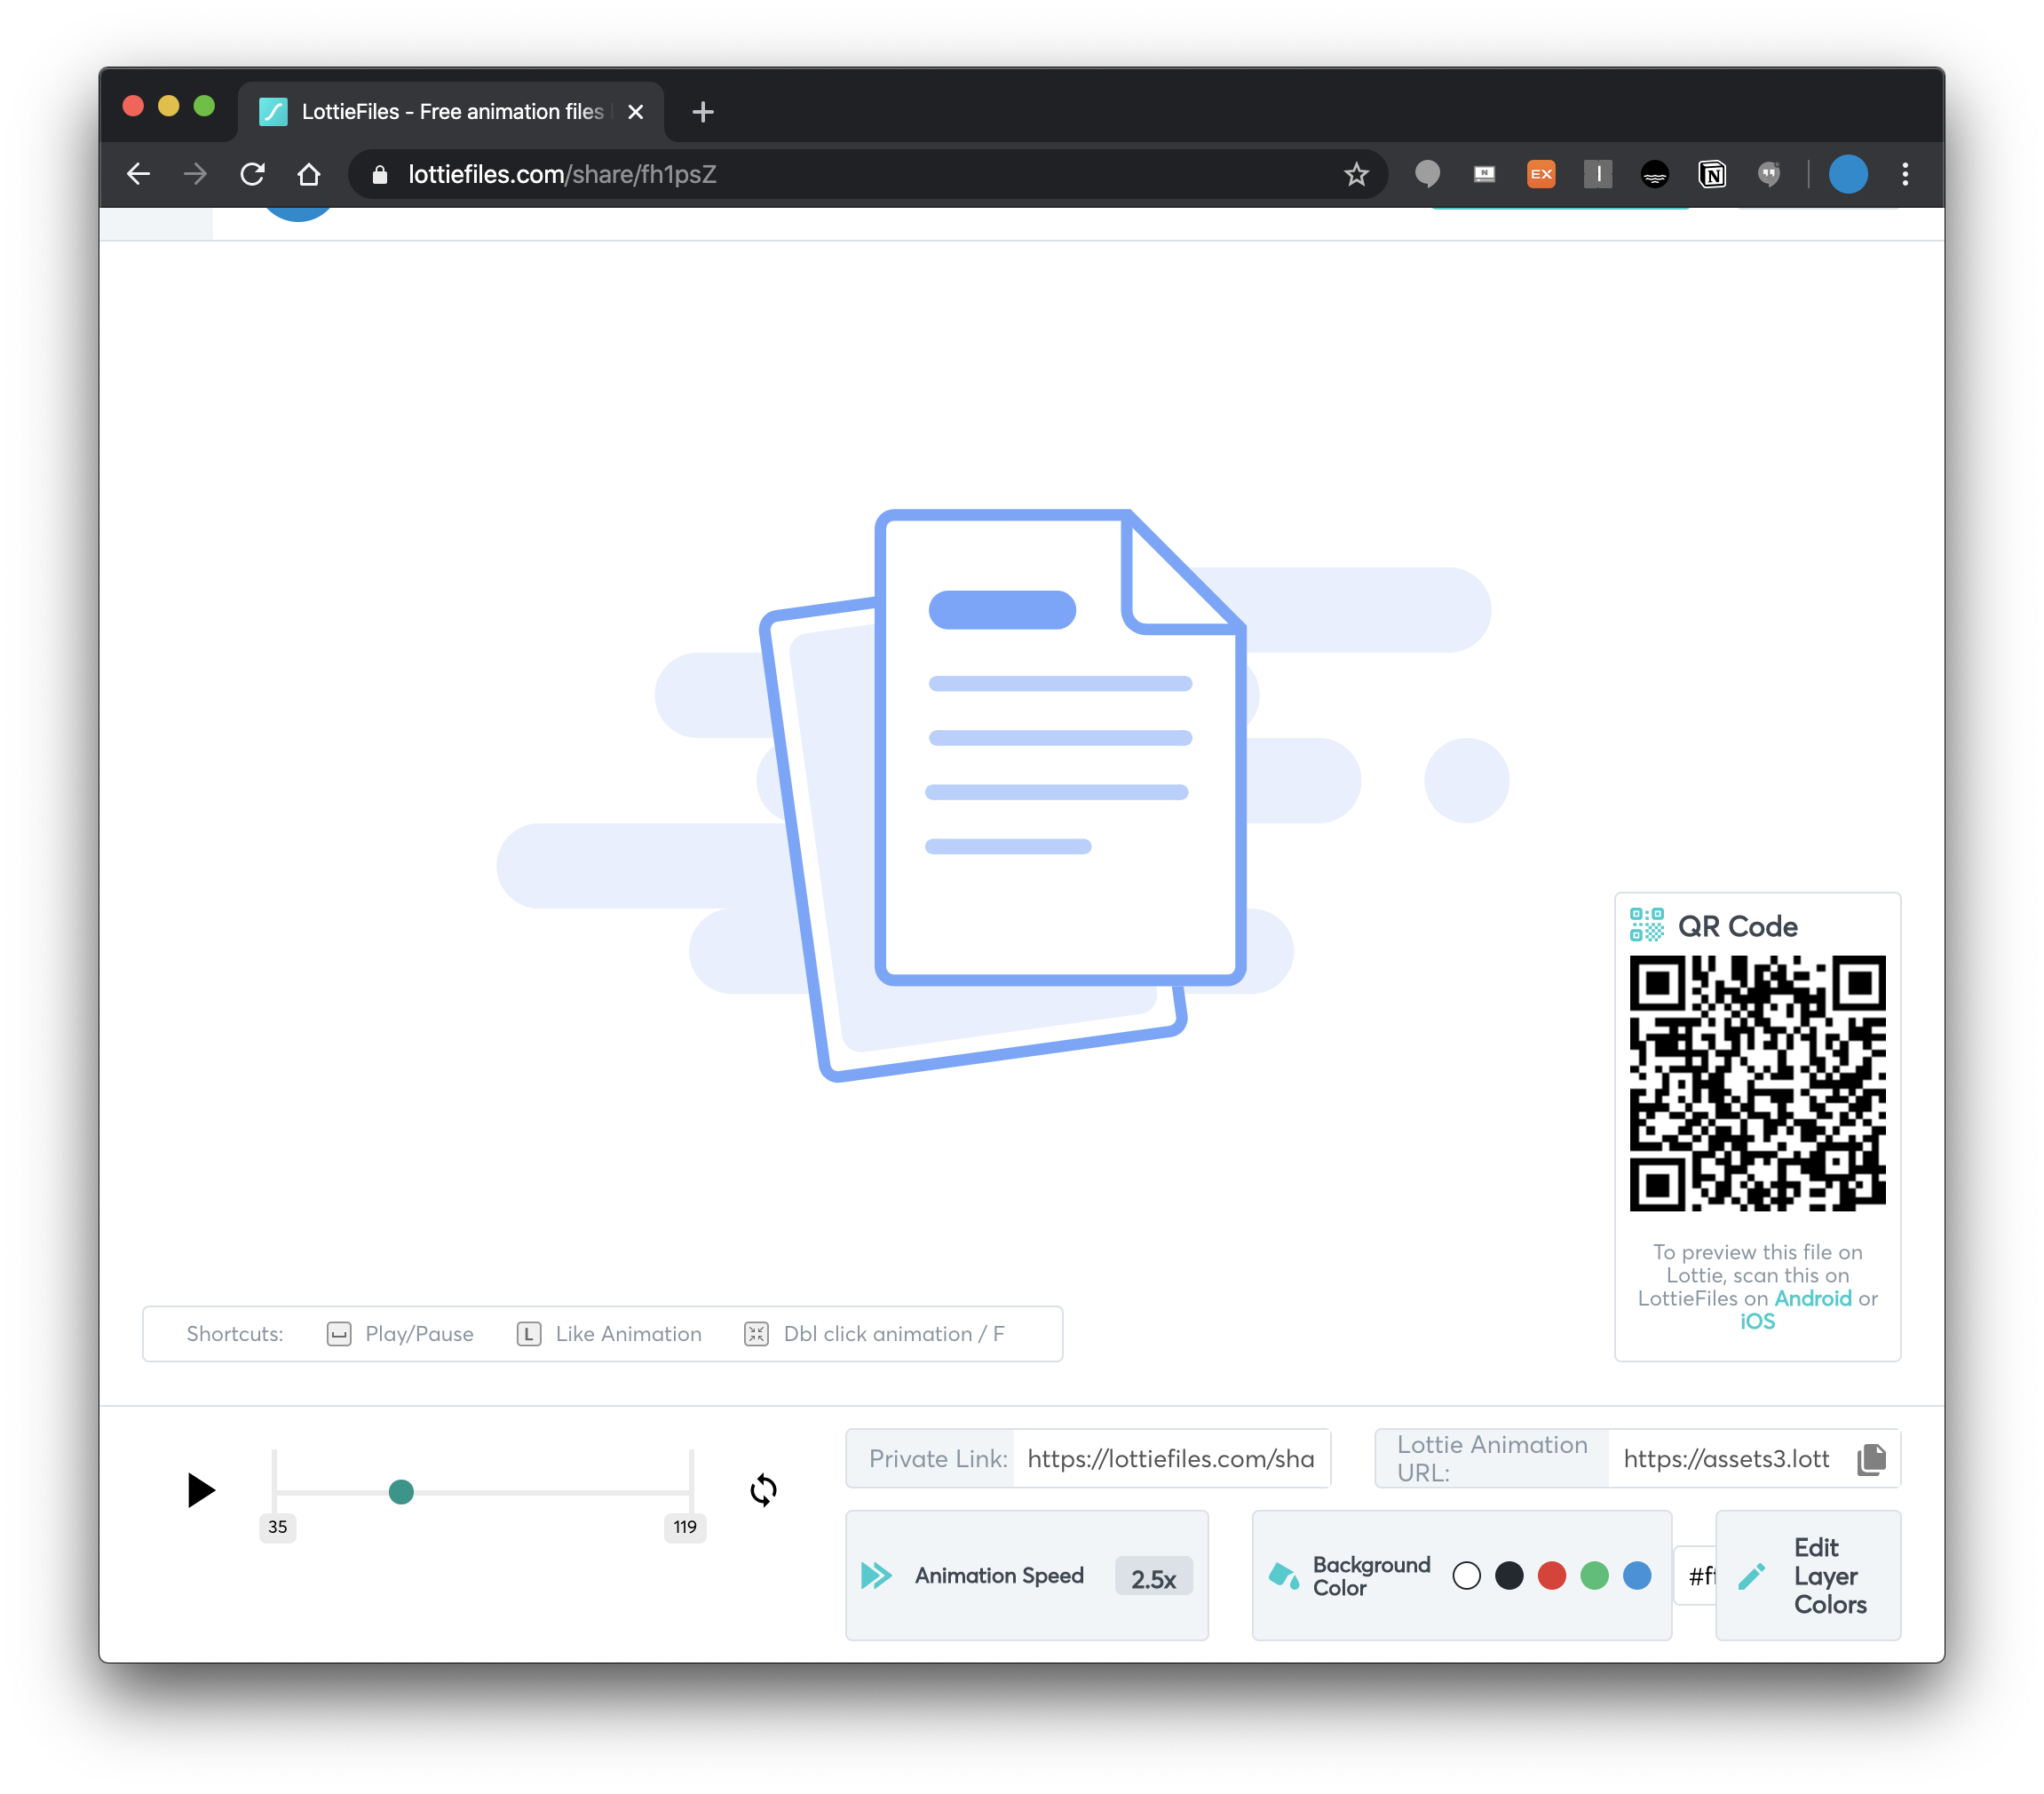2044x1794 pixels.
Task: Open Edit Layer Colors
Action: coord(1808,1575)
